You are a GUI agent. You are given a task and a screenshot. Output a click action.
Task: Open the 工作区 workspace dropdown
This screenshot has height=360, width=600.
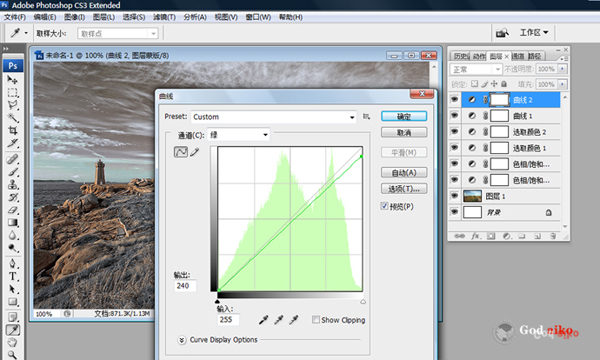[534, 33]
